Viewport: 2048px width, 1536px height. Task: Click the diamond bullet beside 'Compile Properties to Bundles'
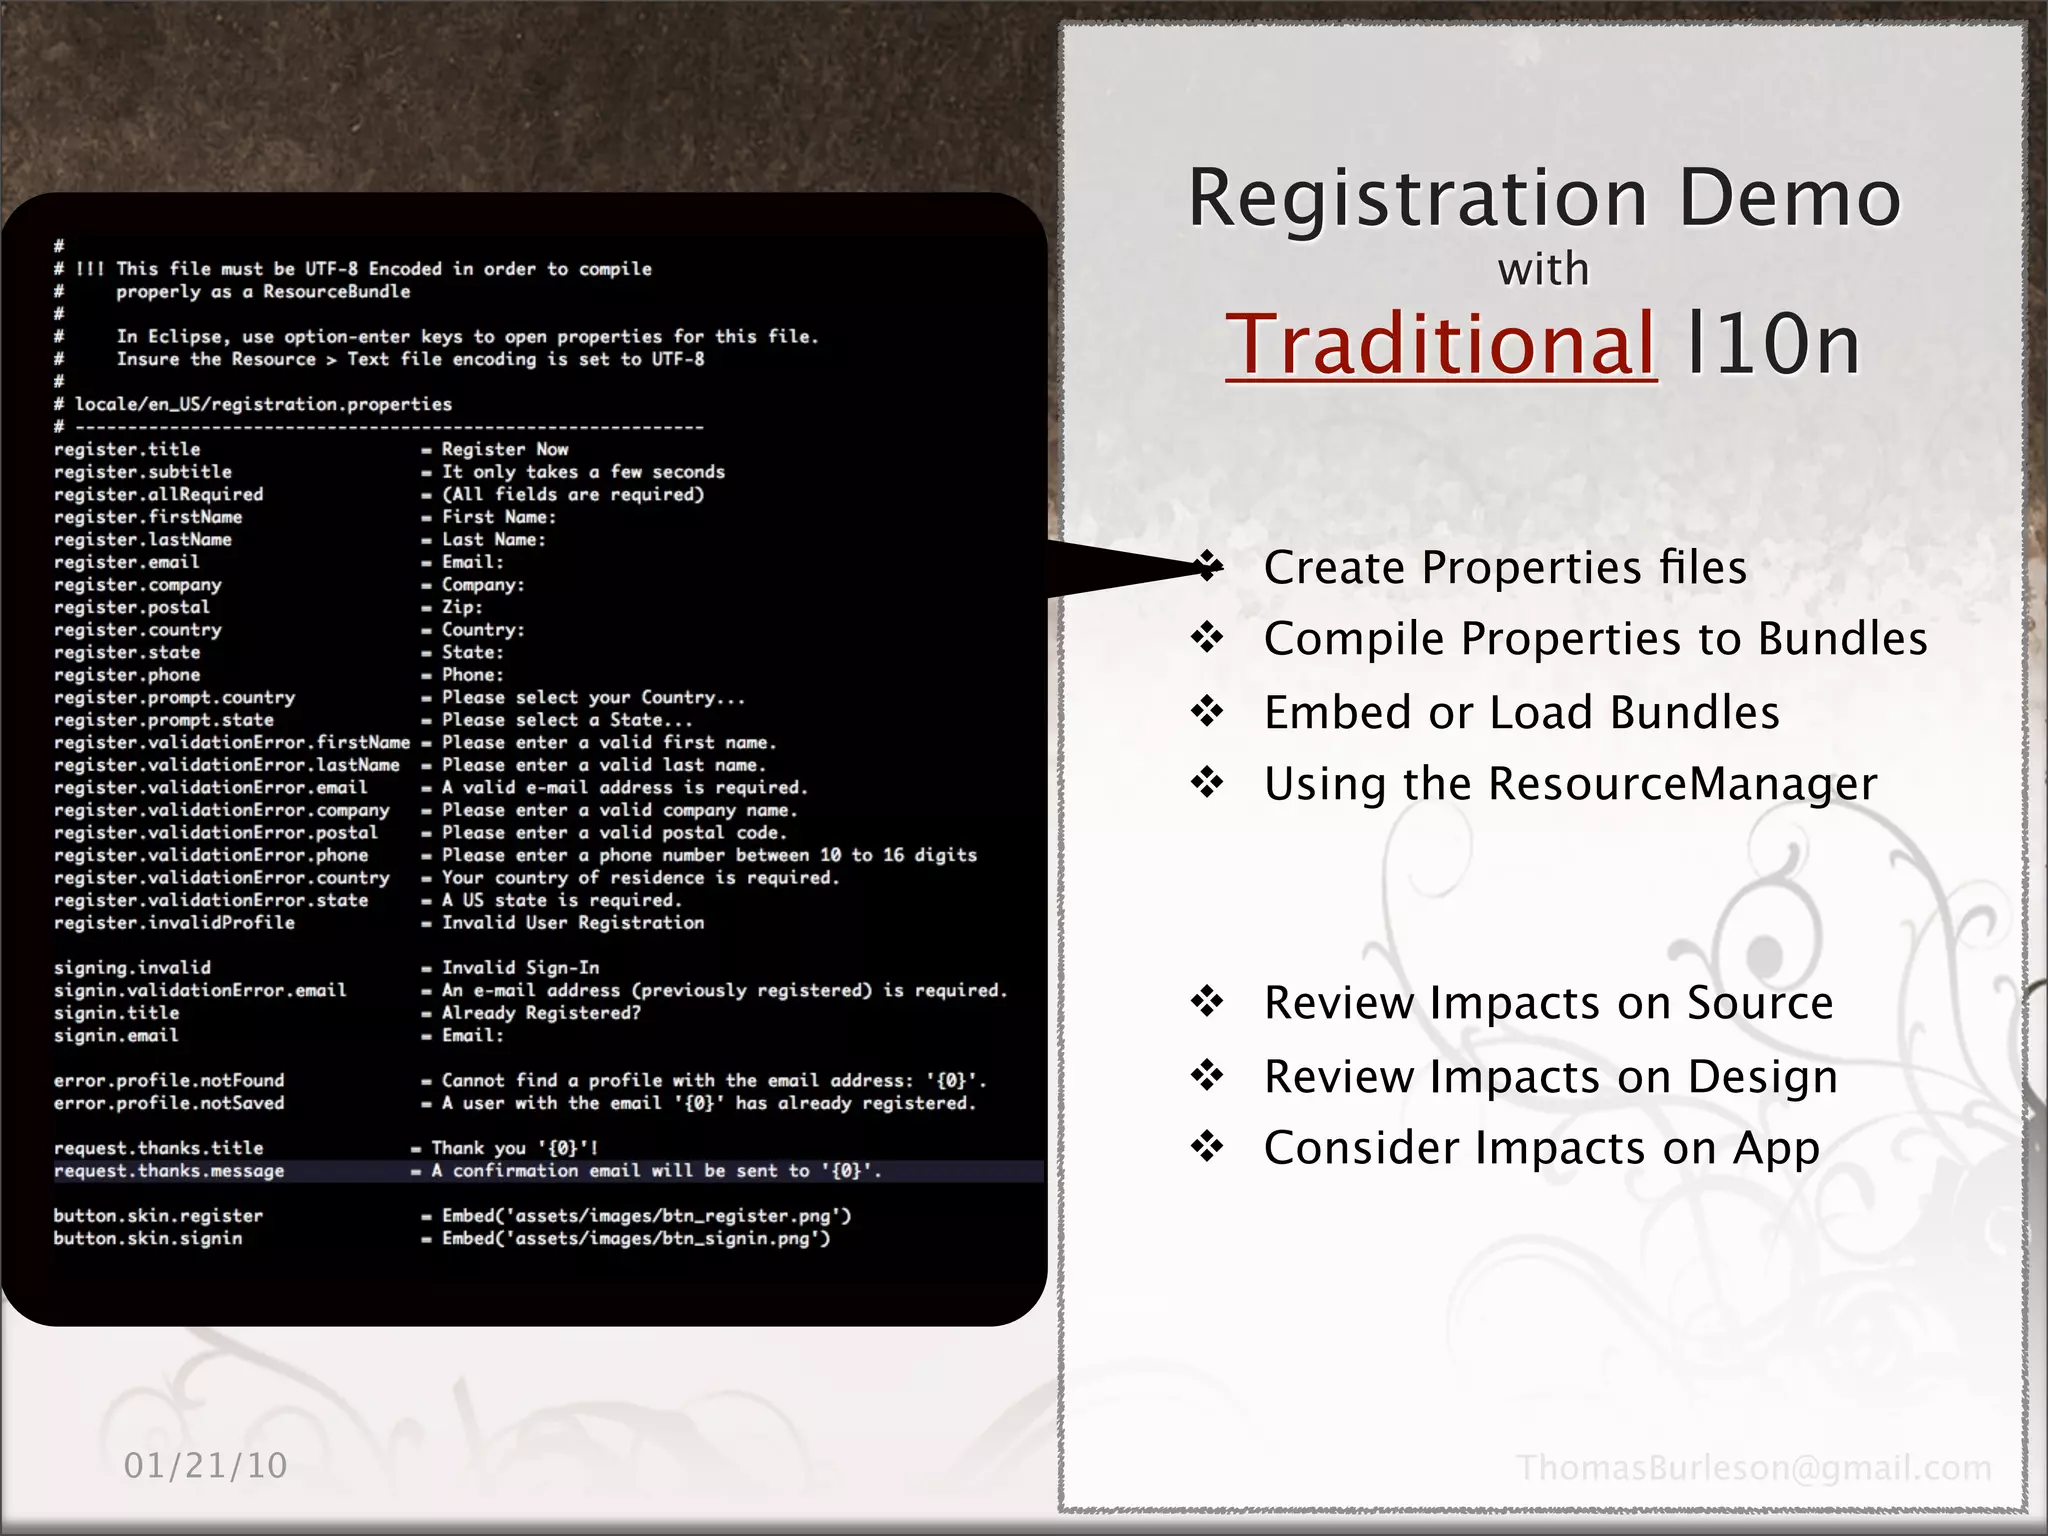tap(1207, 637)
